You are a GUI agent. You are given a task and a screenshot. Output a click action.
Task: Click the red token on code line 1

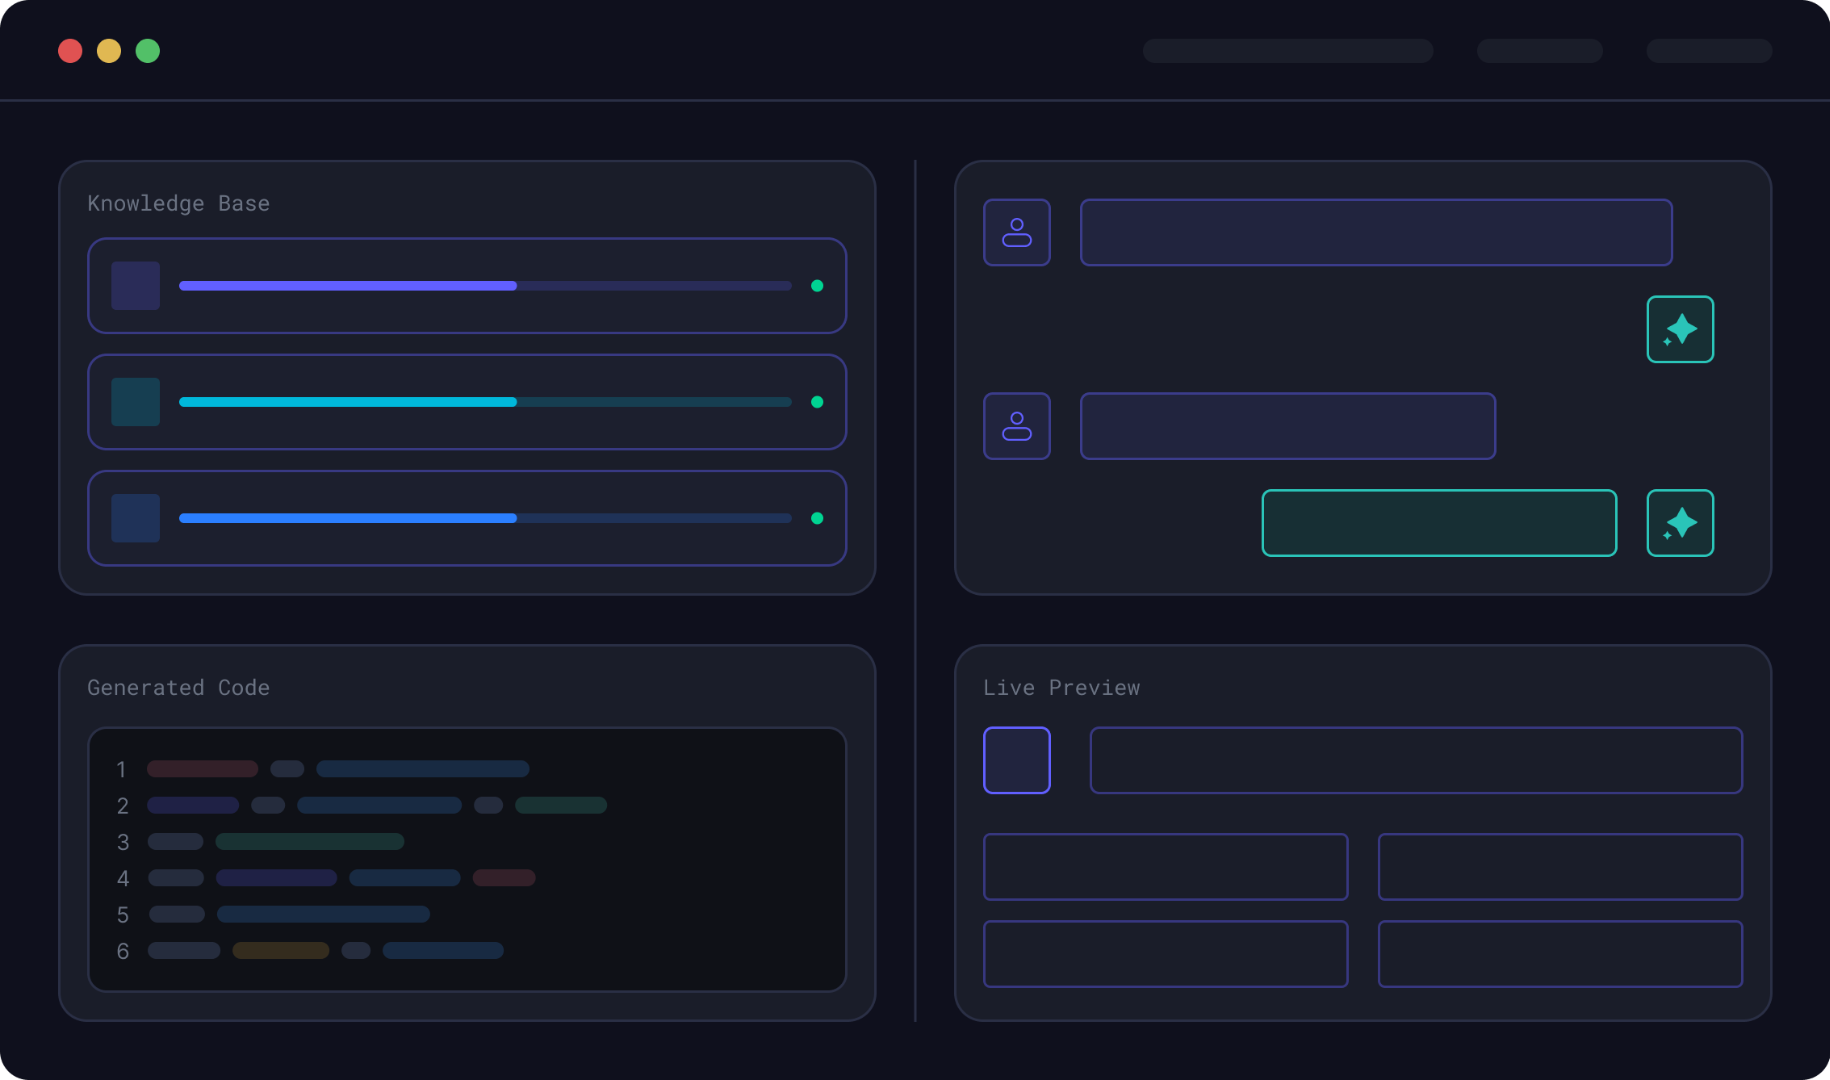[202, 769]
